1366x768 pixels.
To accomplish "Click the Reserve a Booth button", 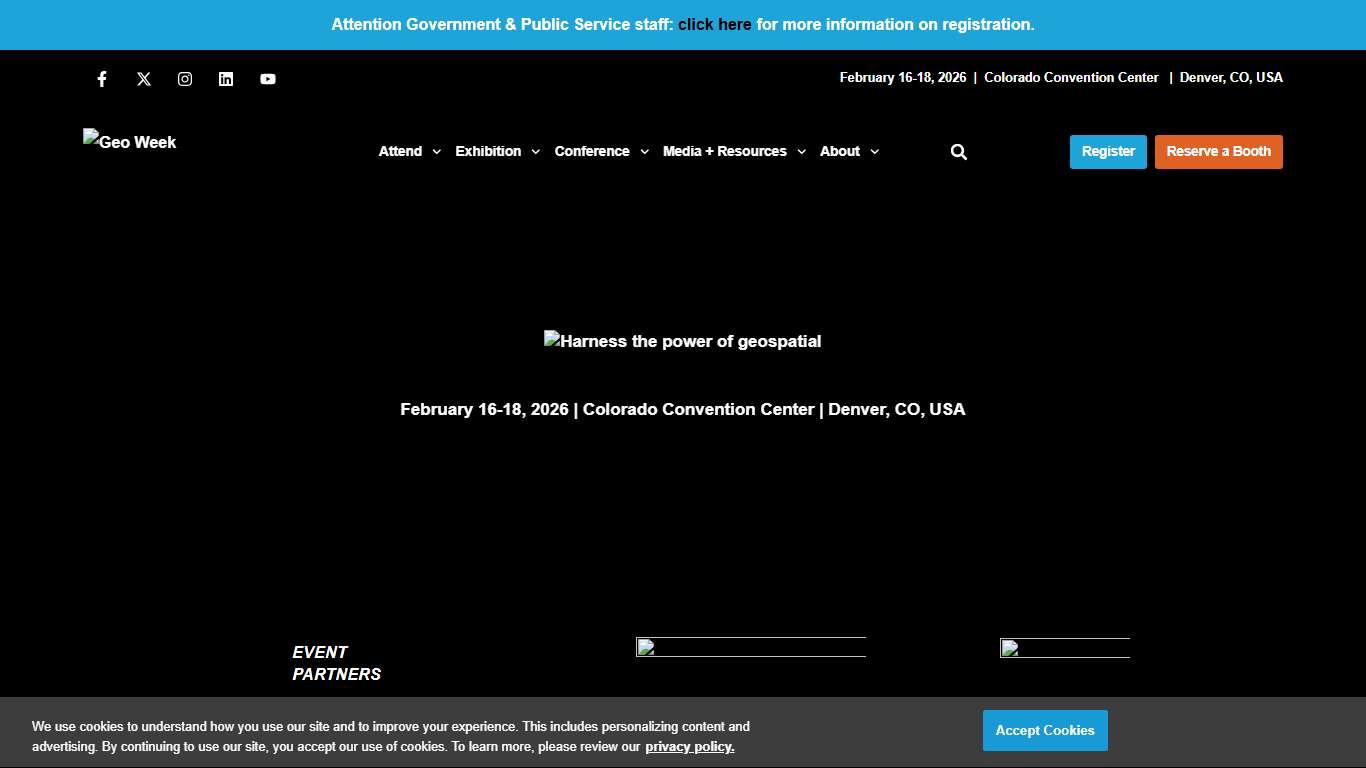I will coord(1218,152).
